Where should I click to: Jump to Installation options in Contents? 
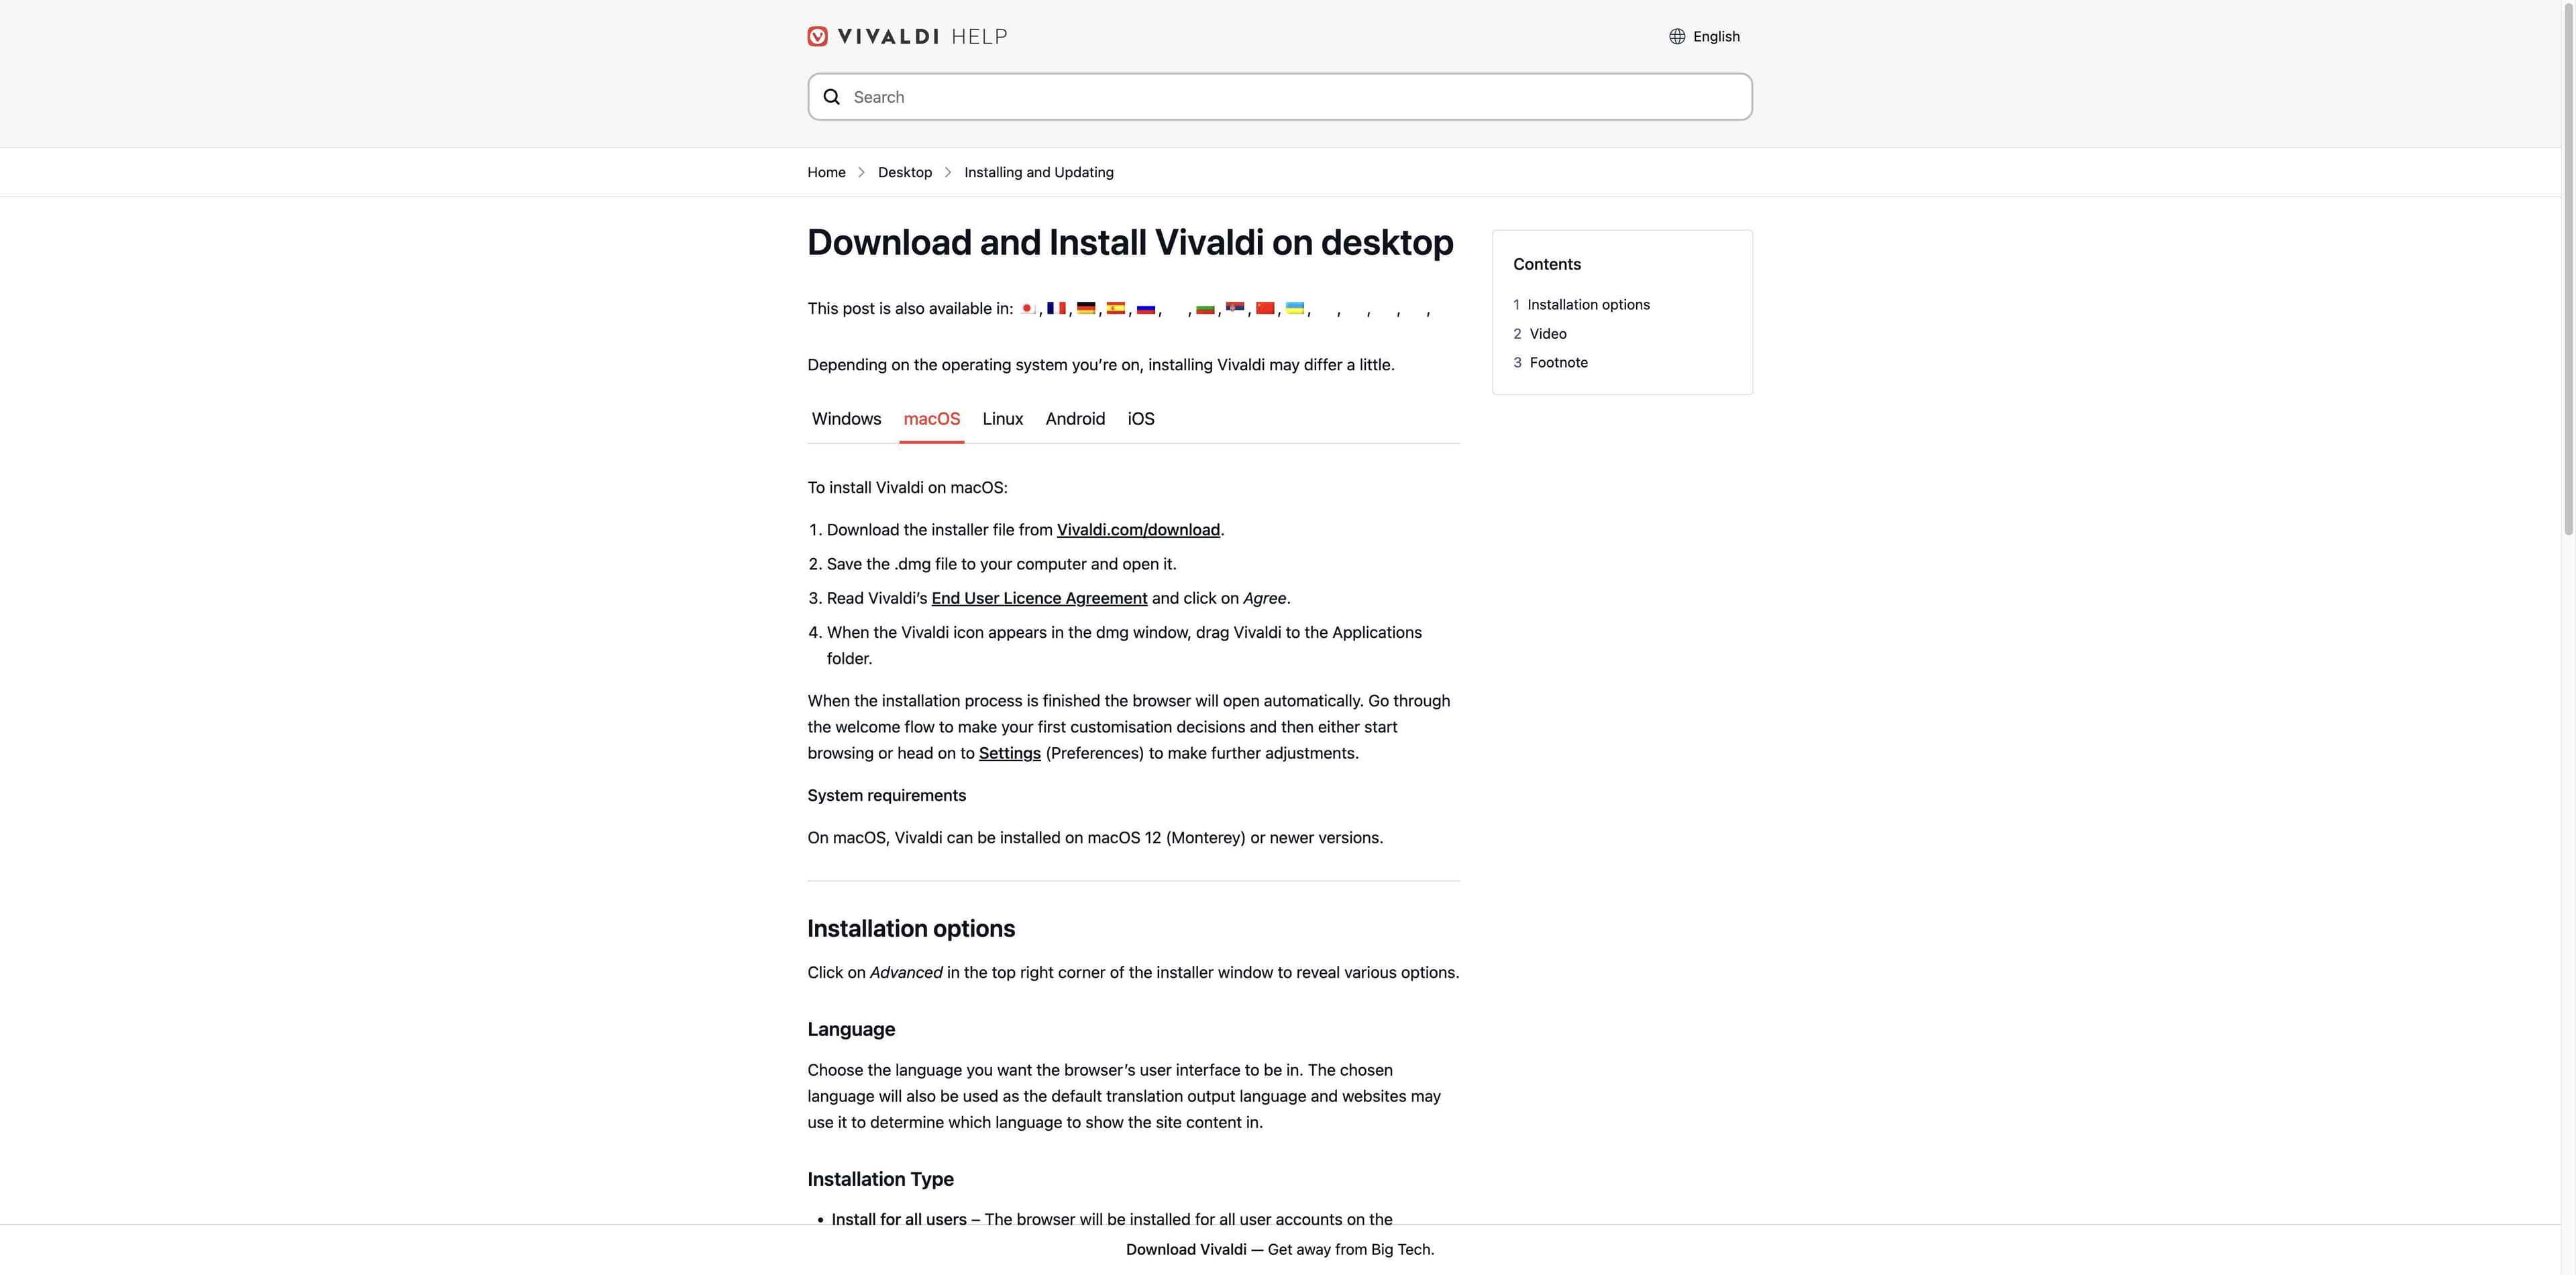pos(1588,305)
